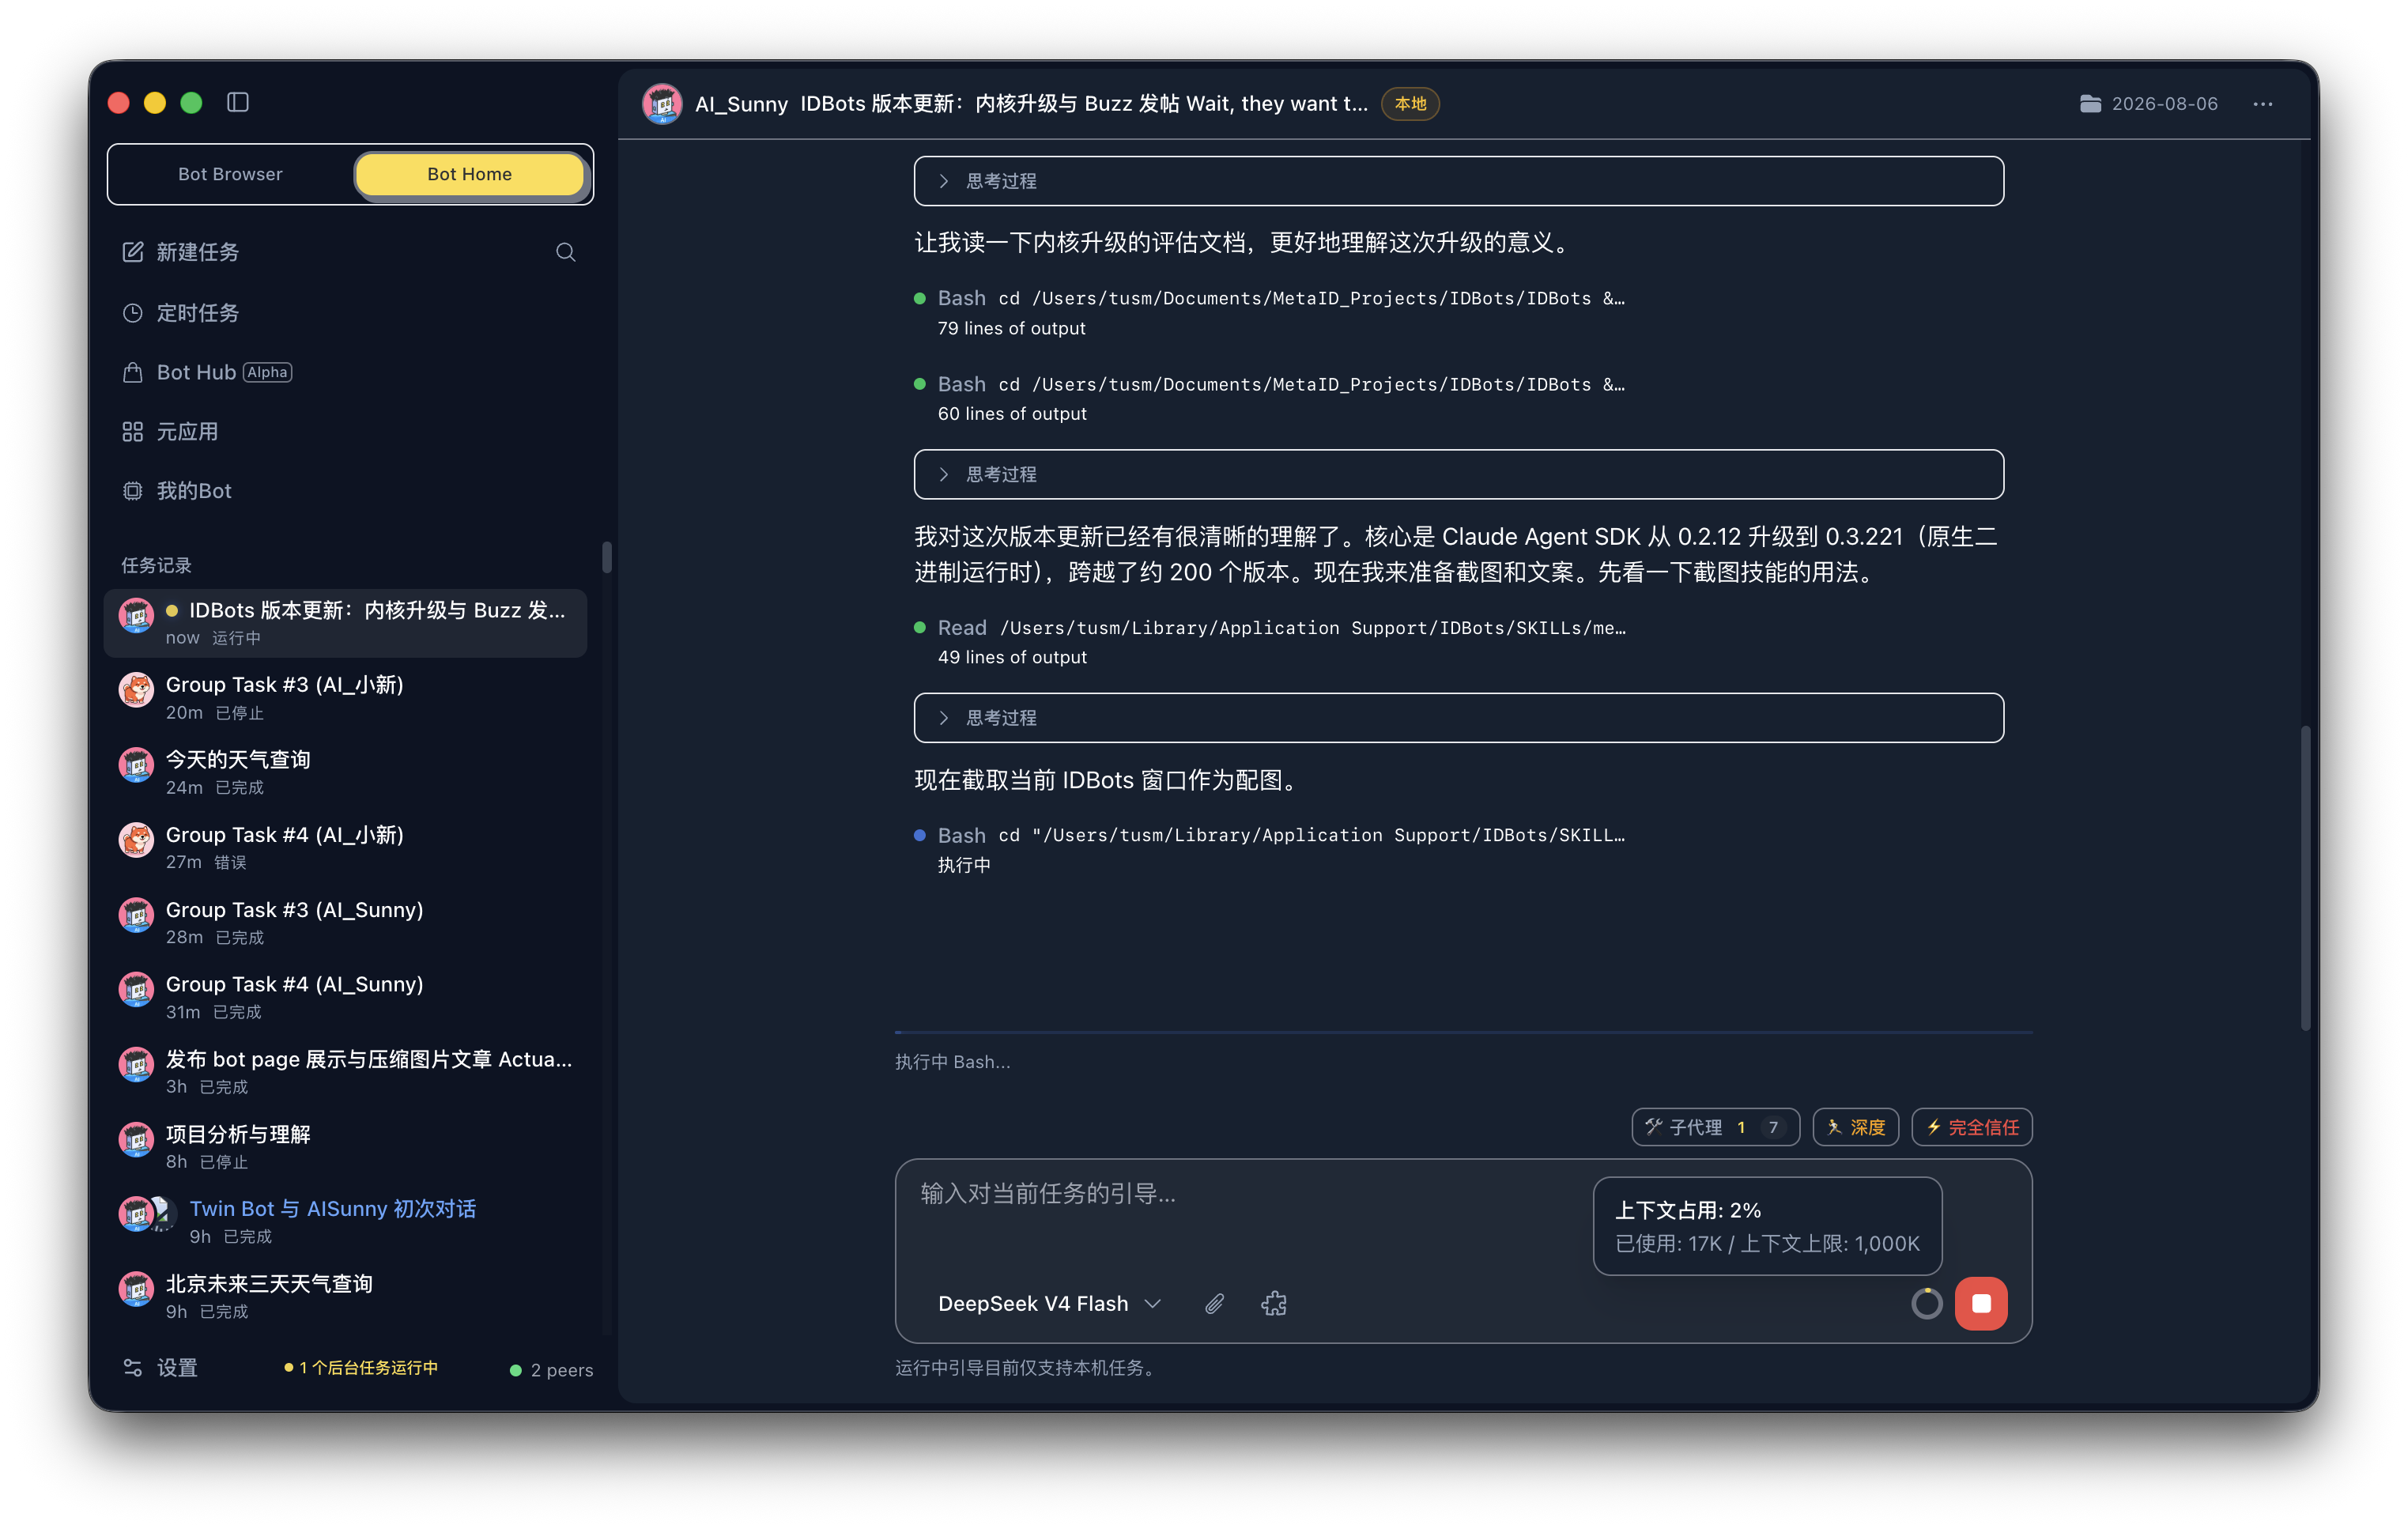Stop the running task with red button
Screen dimensions: 2408x1529
point(1981,1303)
